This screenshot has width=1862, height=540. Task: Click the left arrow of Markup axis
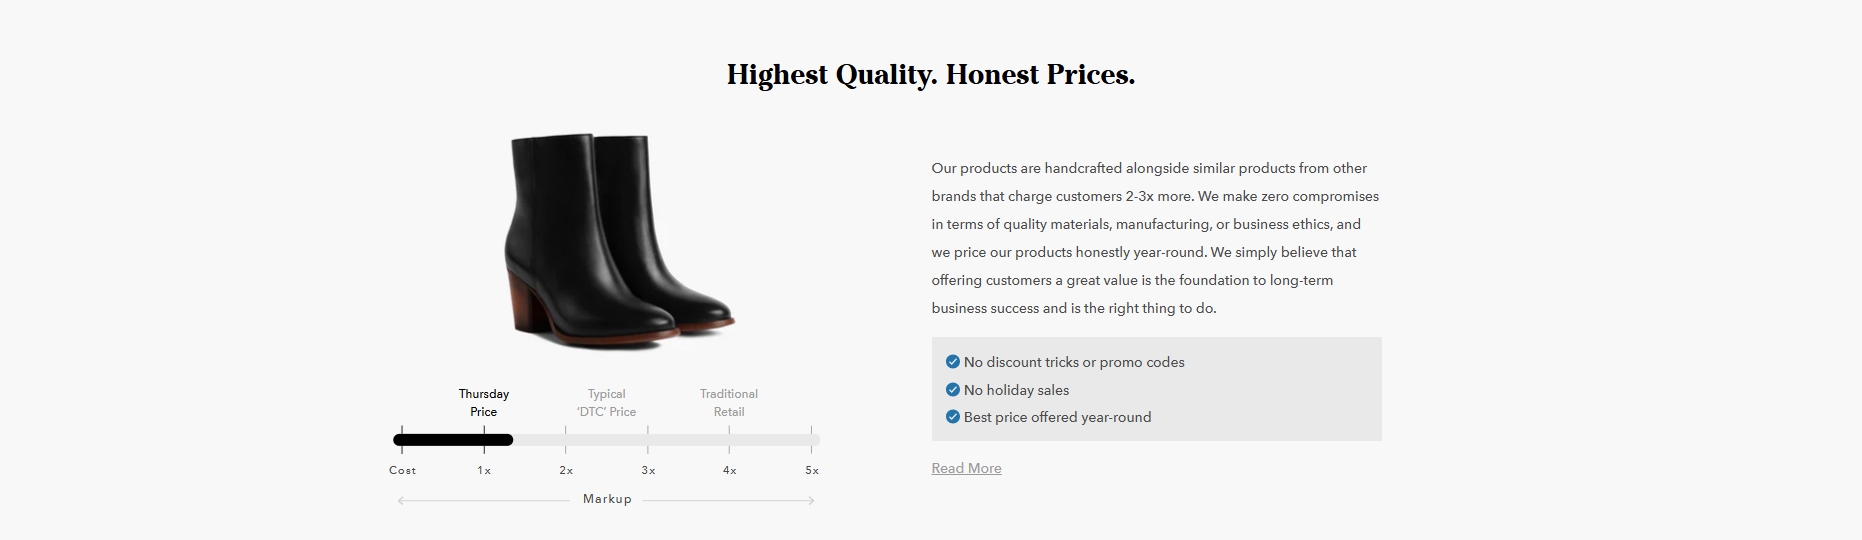tap(402, 500)
